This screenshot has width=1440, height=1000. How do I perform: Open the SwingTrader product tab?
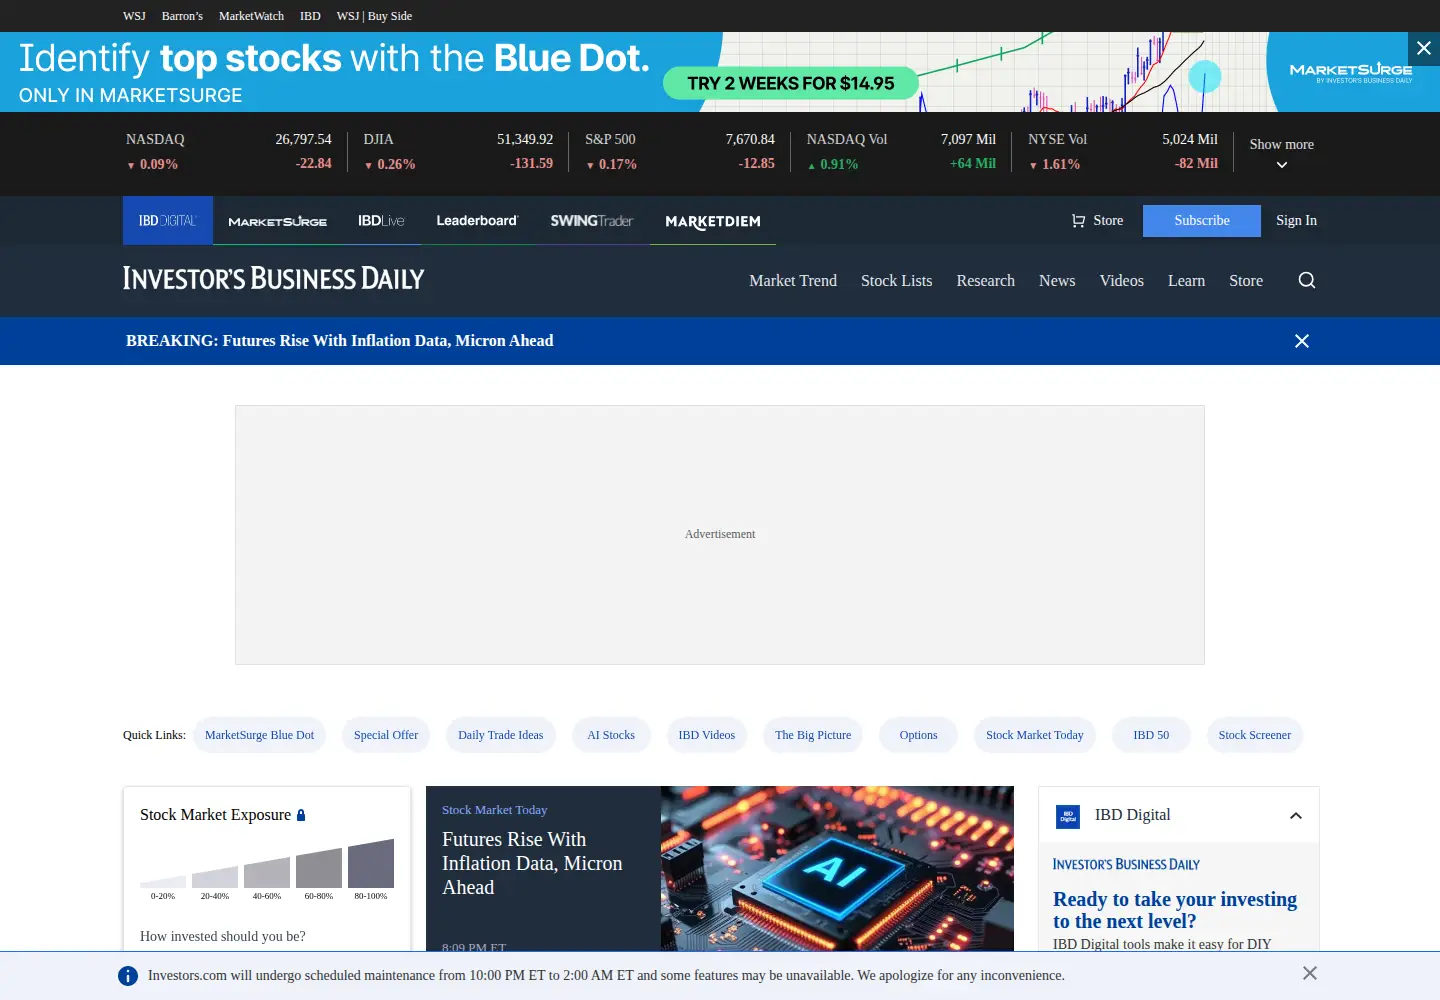coord(592,221)
